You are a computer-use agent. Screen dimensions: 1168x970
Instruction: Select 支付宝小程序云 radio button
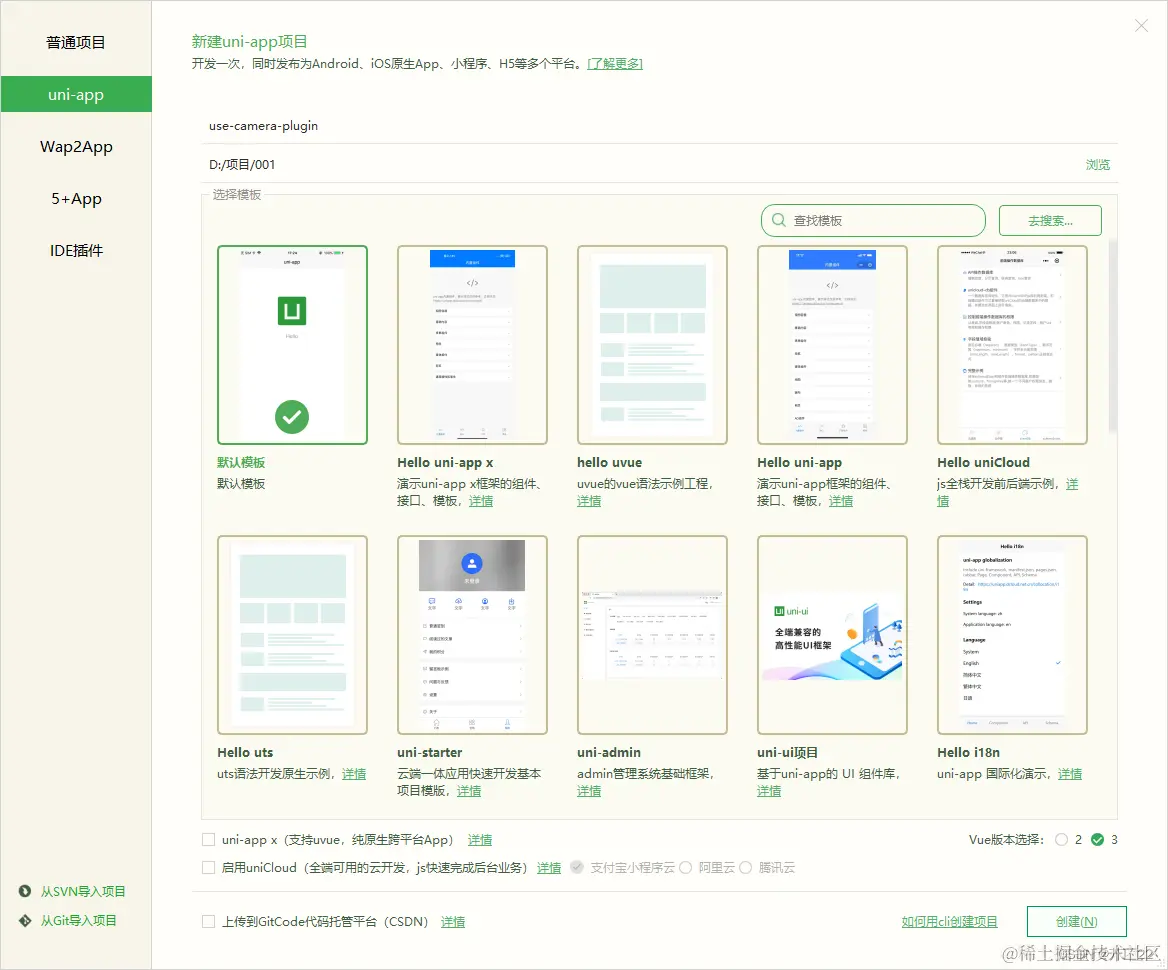pyautogui.click(x=577, y=867)
